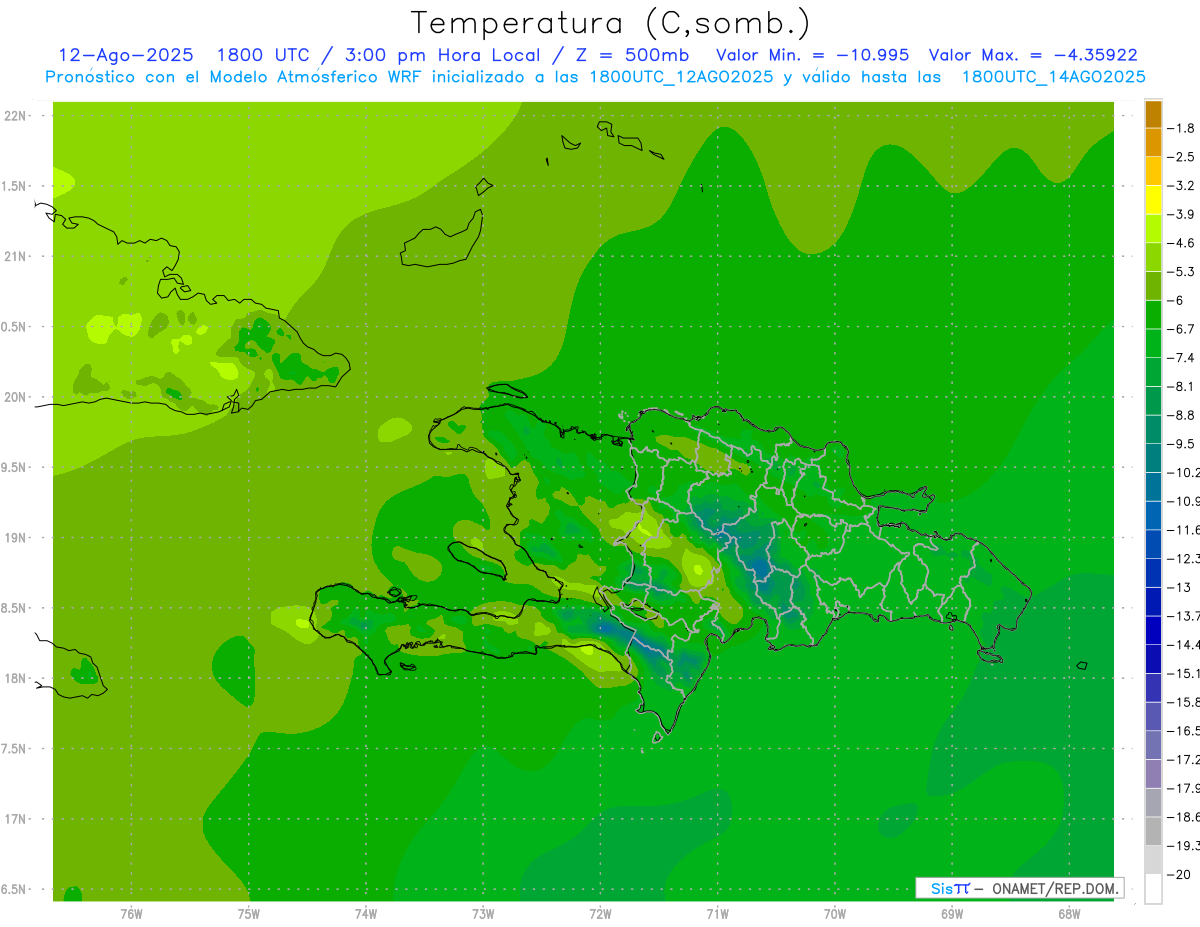Click the '18N' latitude axis label
The image size is (1200, 927).
click(15, 679)
